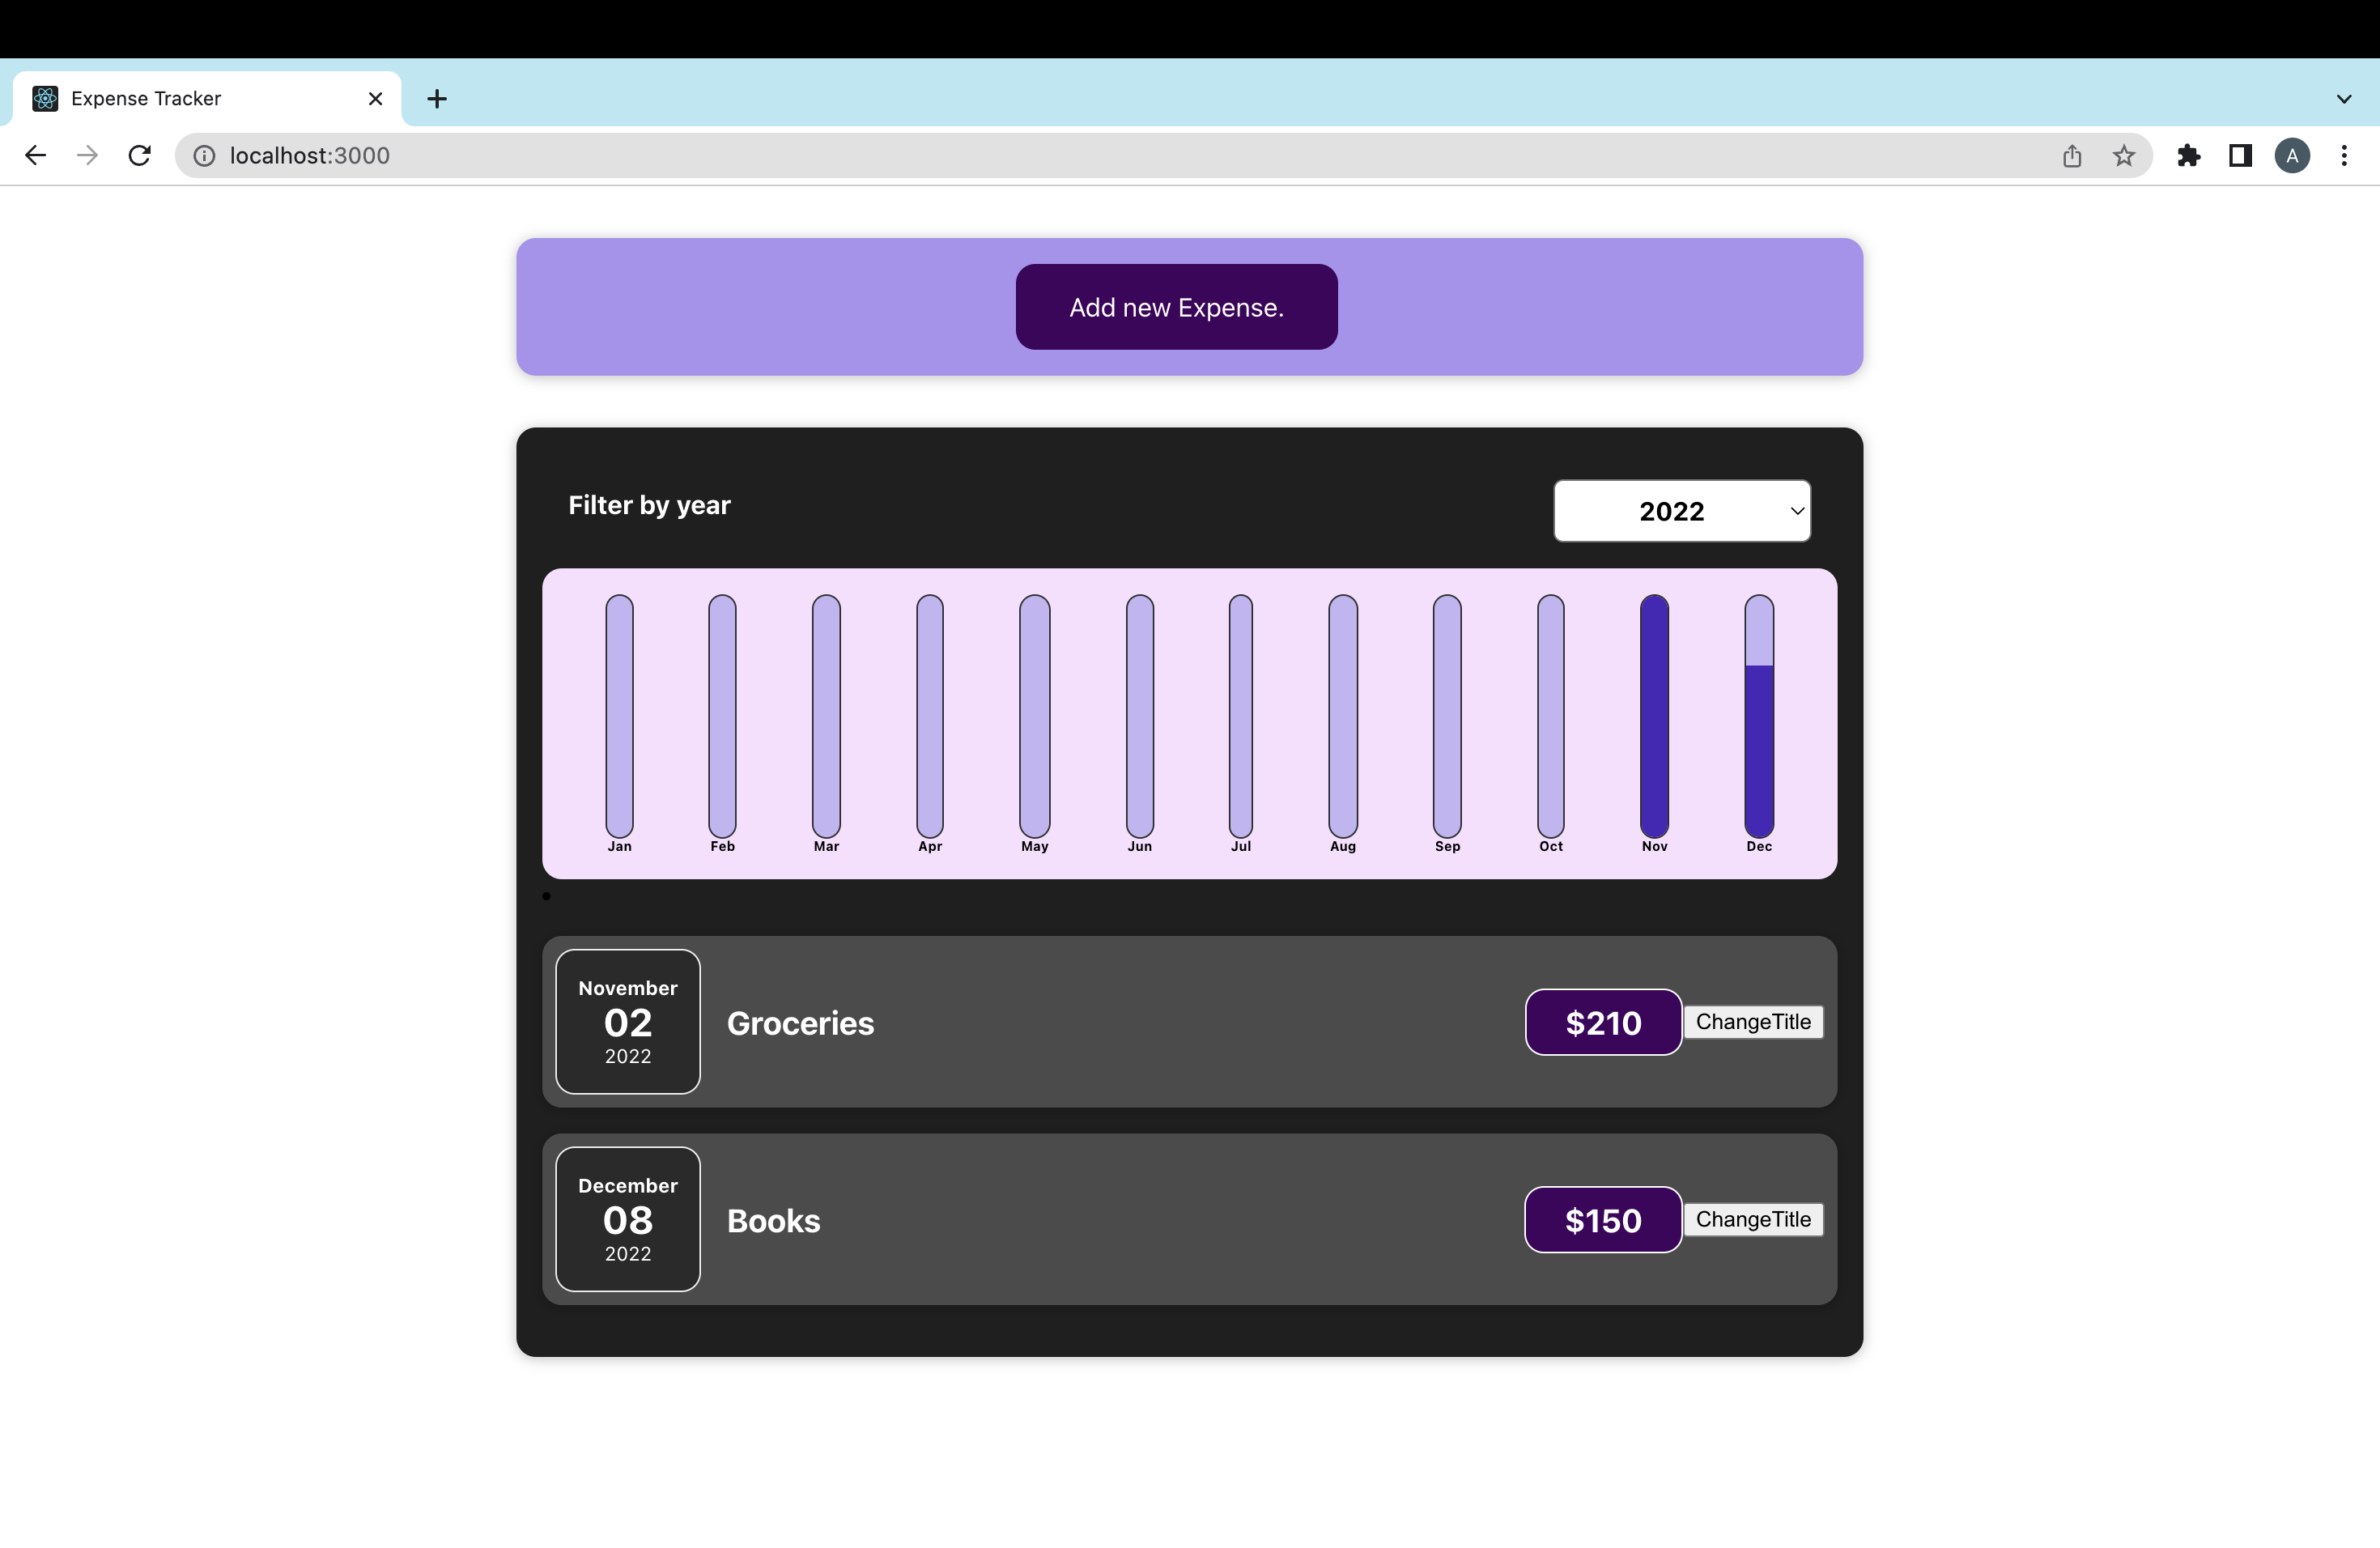Viewport: 2380px width, 1548px height.
Task: Click the Dec chart bar
Action: coord(1759,716)
